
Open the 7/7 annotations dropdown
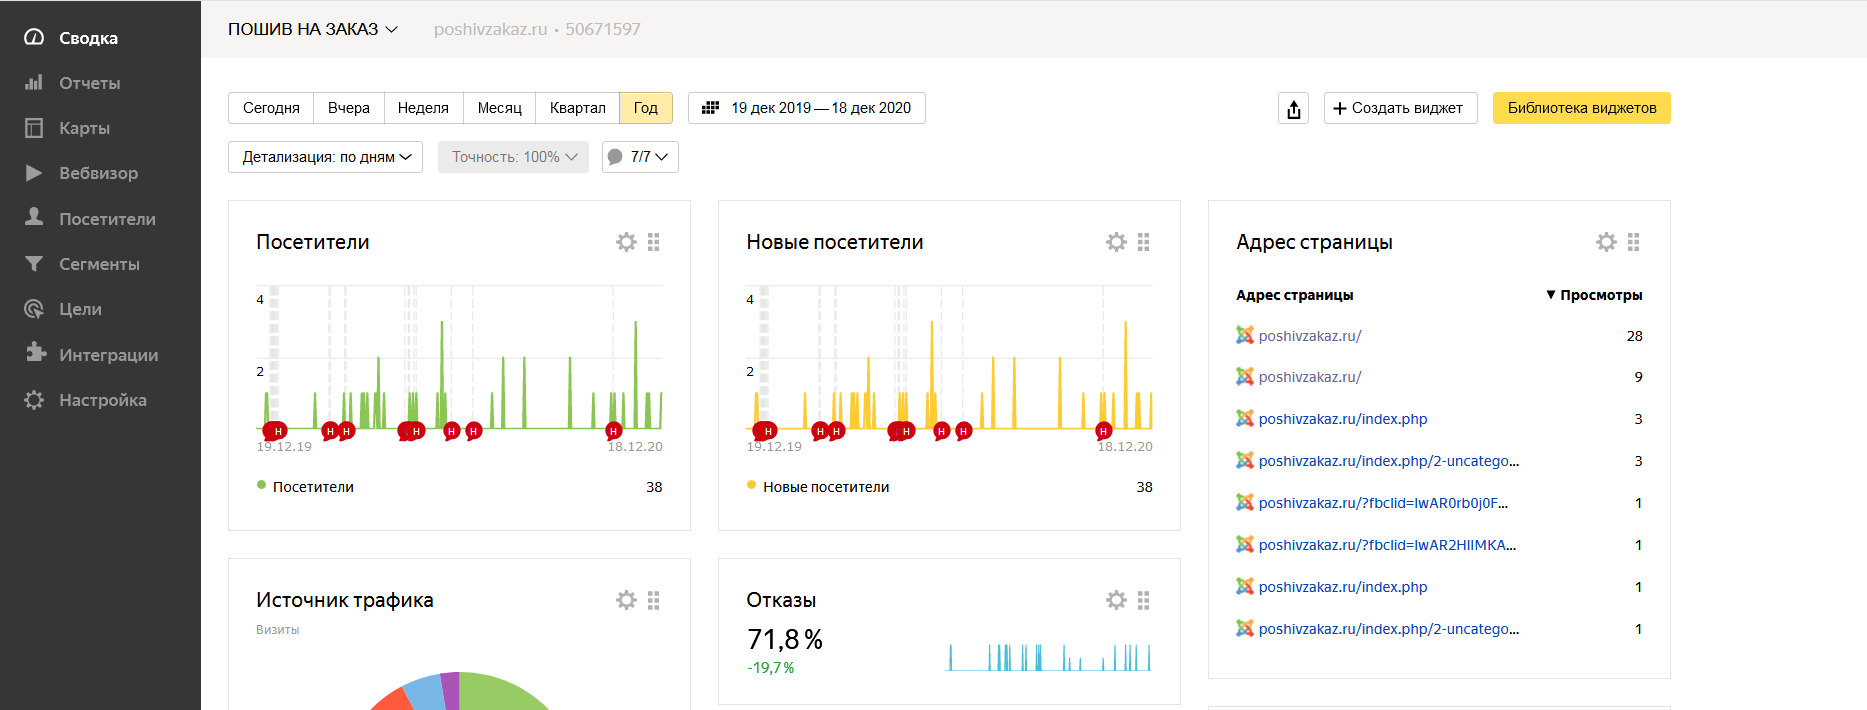pos(640,157)
